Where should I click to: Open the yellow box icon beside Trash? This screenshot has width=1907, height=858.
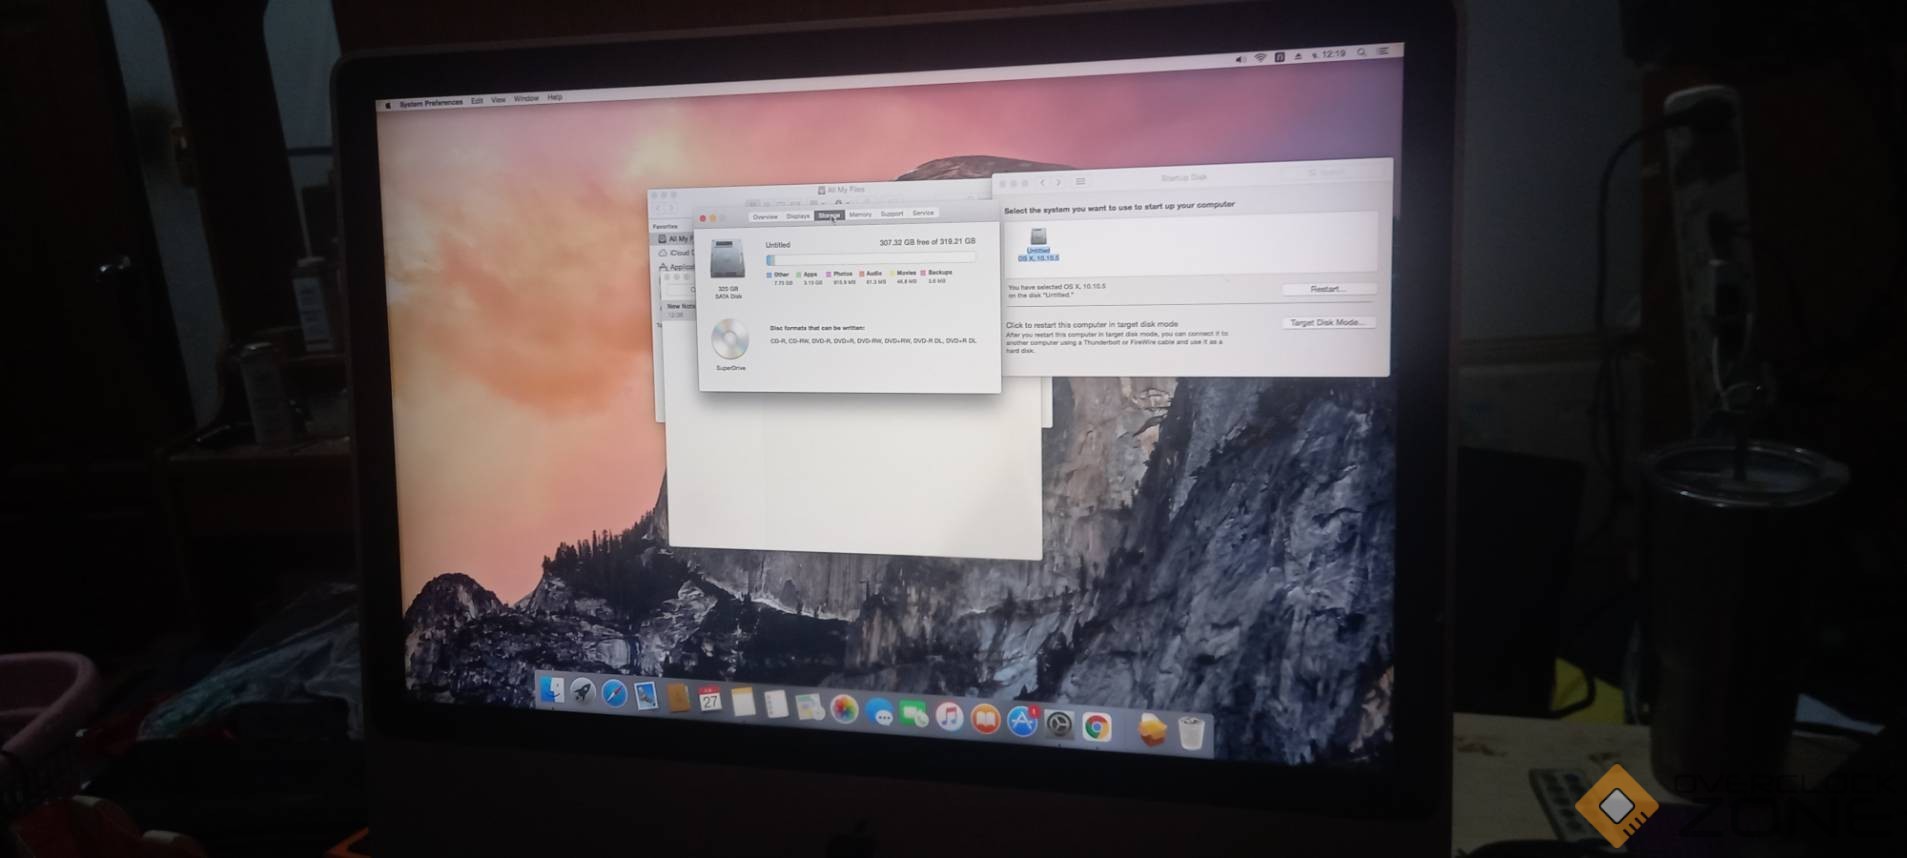click(1152, 730)
